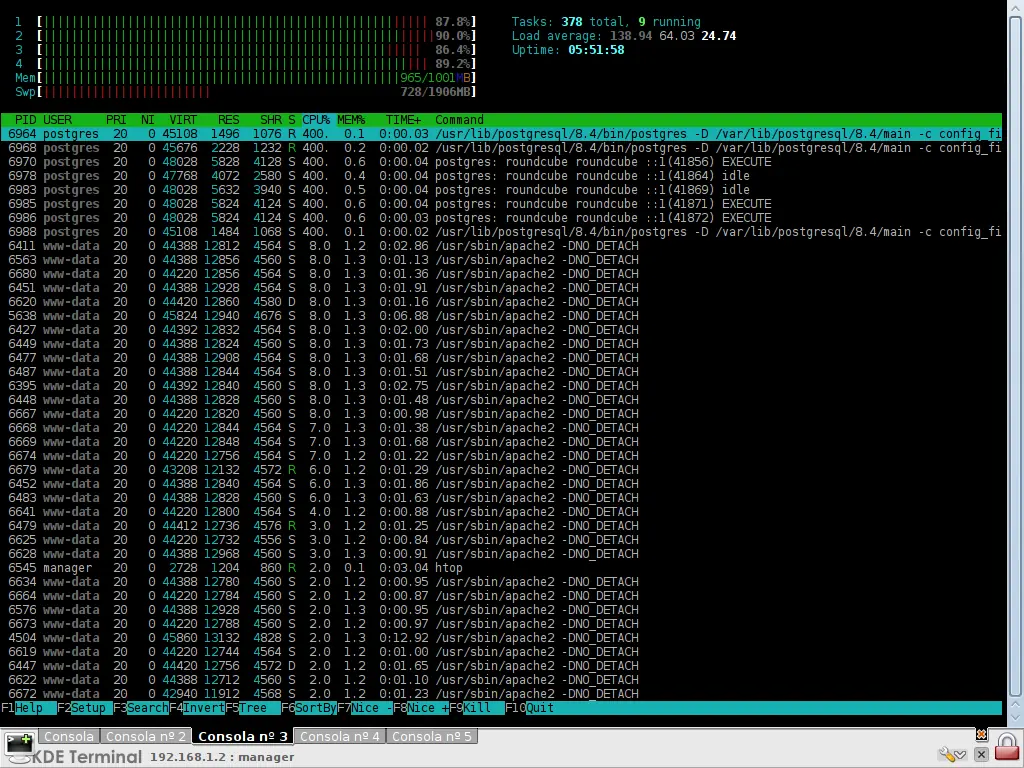
Task: Click the gray X button beside wrench
Action: coord(981,755)
